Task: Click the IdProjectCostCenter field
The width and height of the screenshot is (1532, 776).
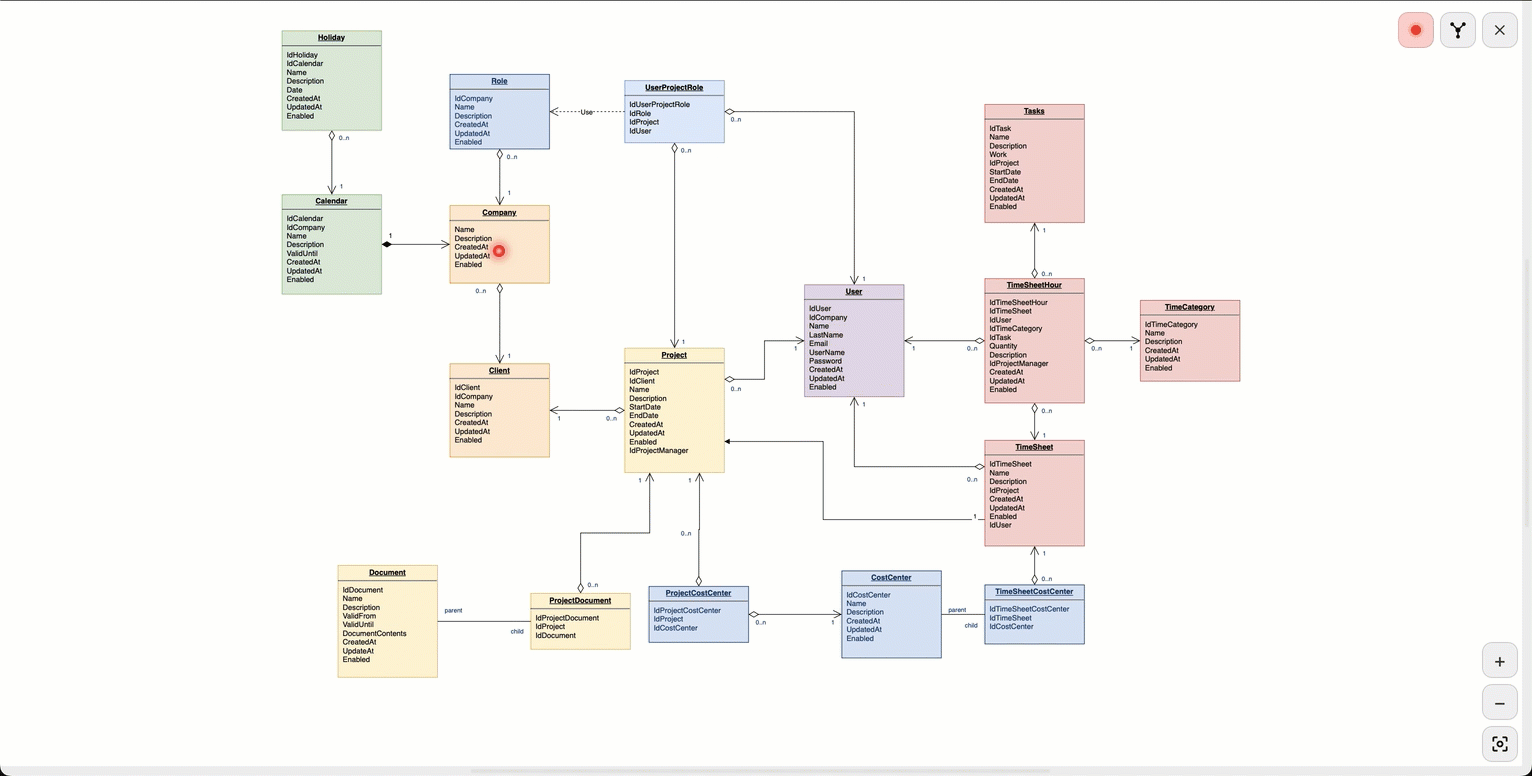Action: pyautogui.click(x=687, y=610)
